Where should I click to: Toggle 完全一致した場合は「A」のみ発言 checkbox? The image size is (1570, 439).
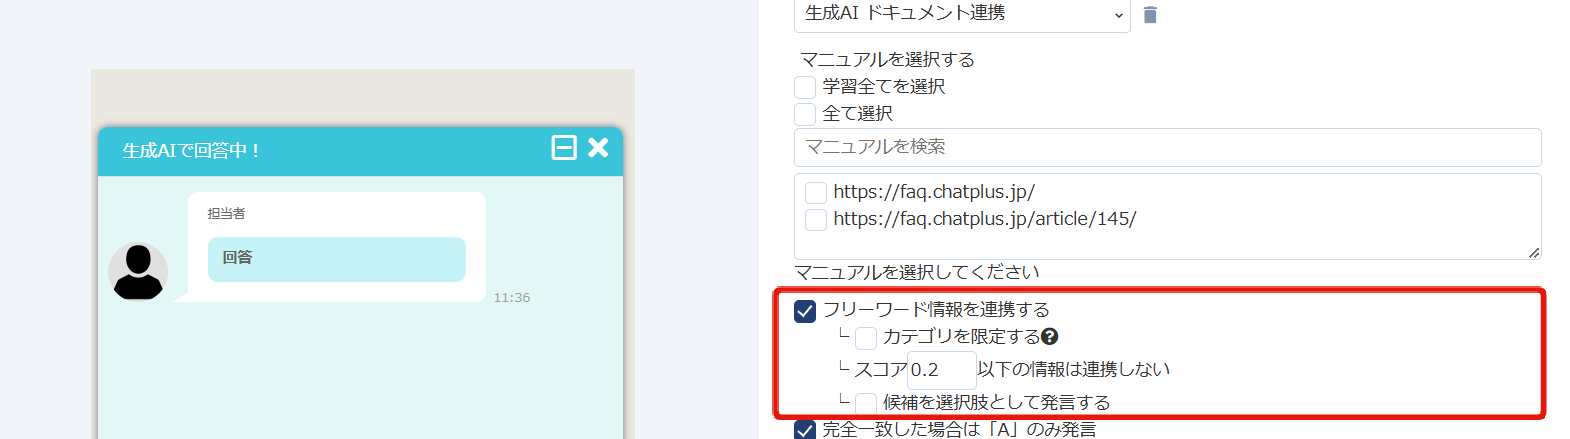(805, 430)
